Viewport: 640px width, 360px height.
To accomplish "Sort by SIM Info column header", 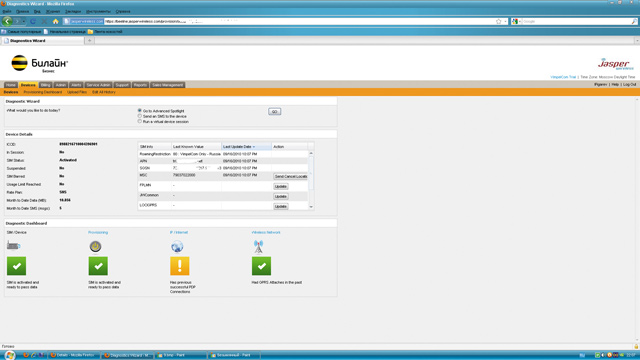I will pos(154,147).
